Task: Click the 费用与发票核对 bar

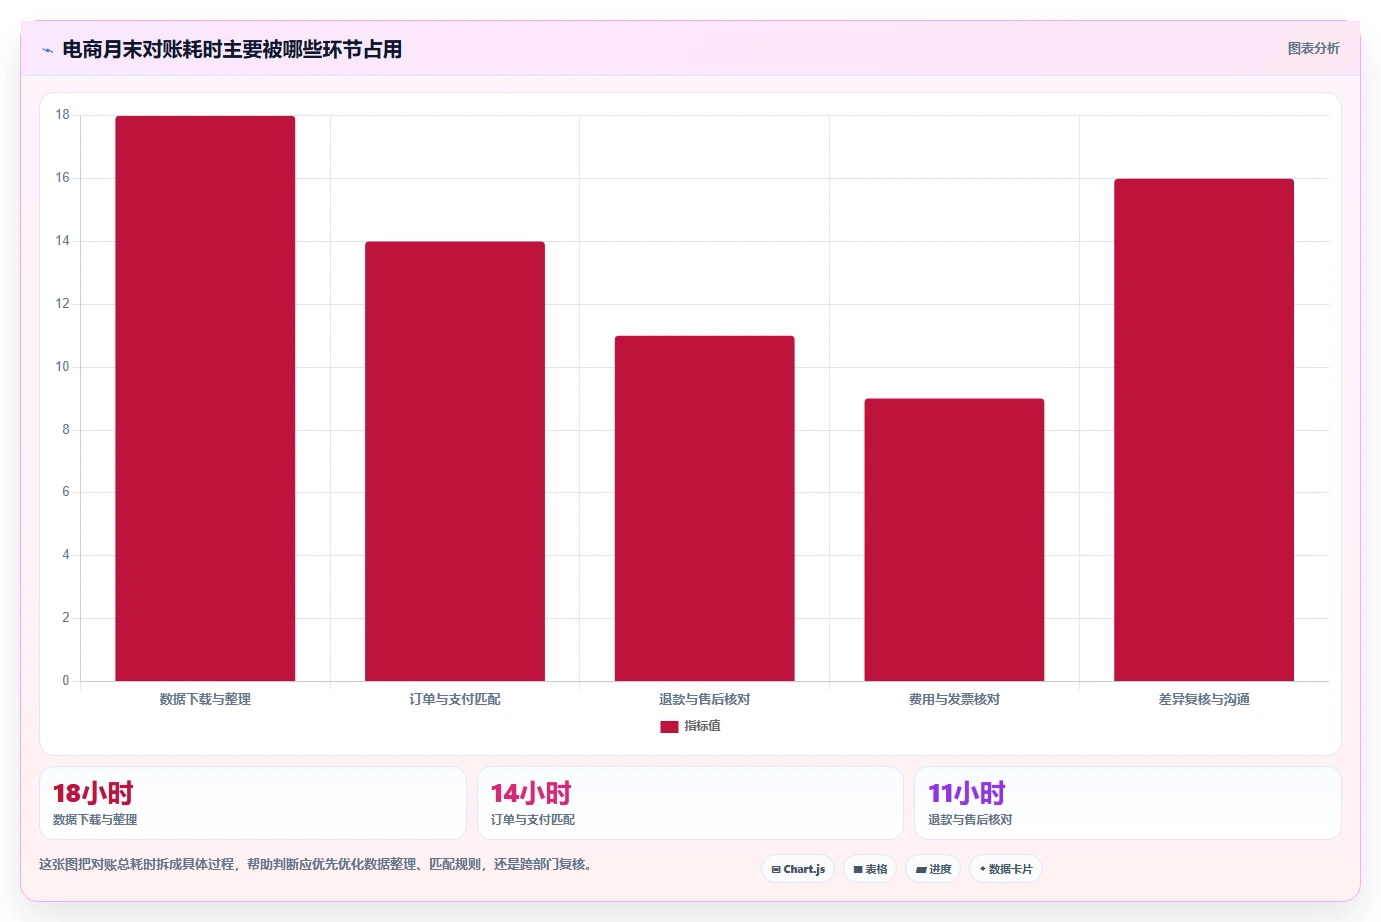Action: click(954, 540)
